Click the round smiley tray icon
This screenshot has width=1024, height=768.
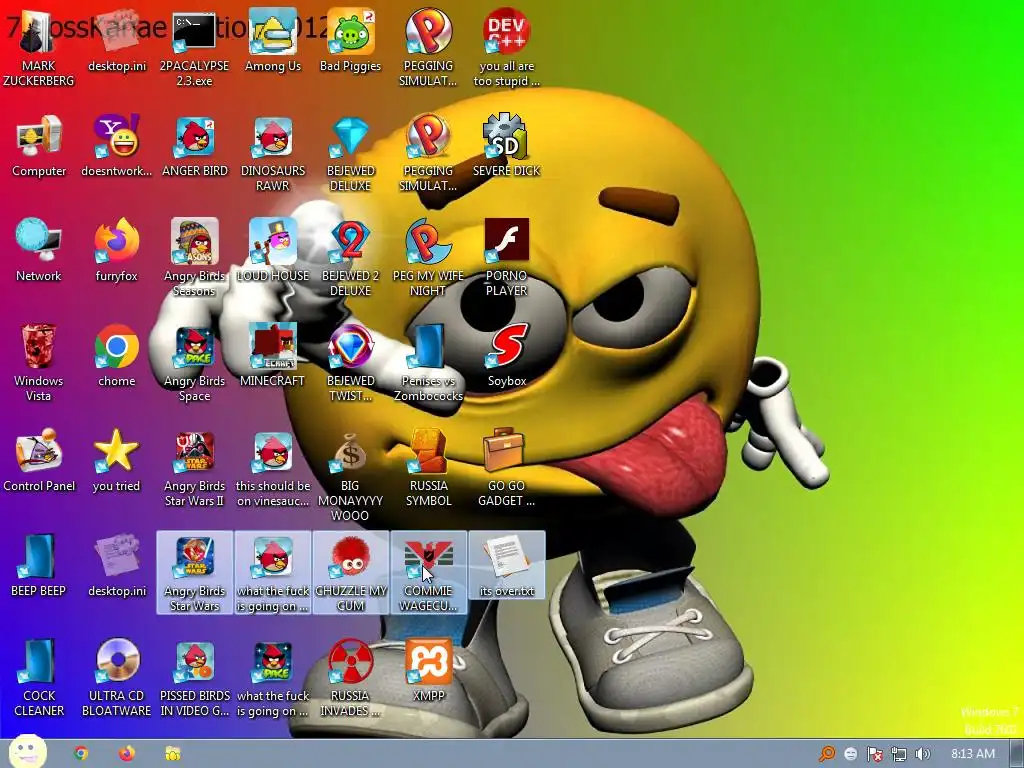[x=850, y=754]
